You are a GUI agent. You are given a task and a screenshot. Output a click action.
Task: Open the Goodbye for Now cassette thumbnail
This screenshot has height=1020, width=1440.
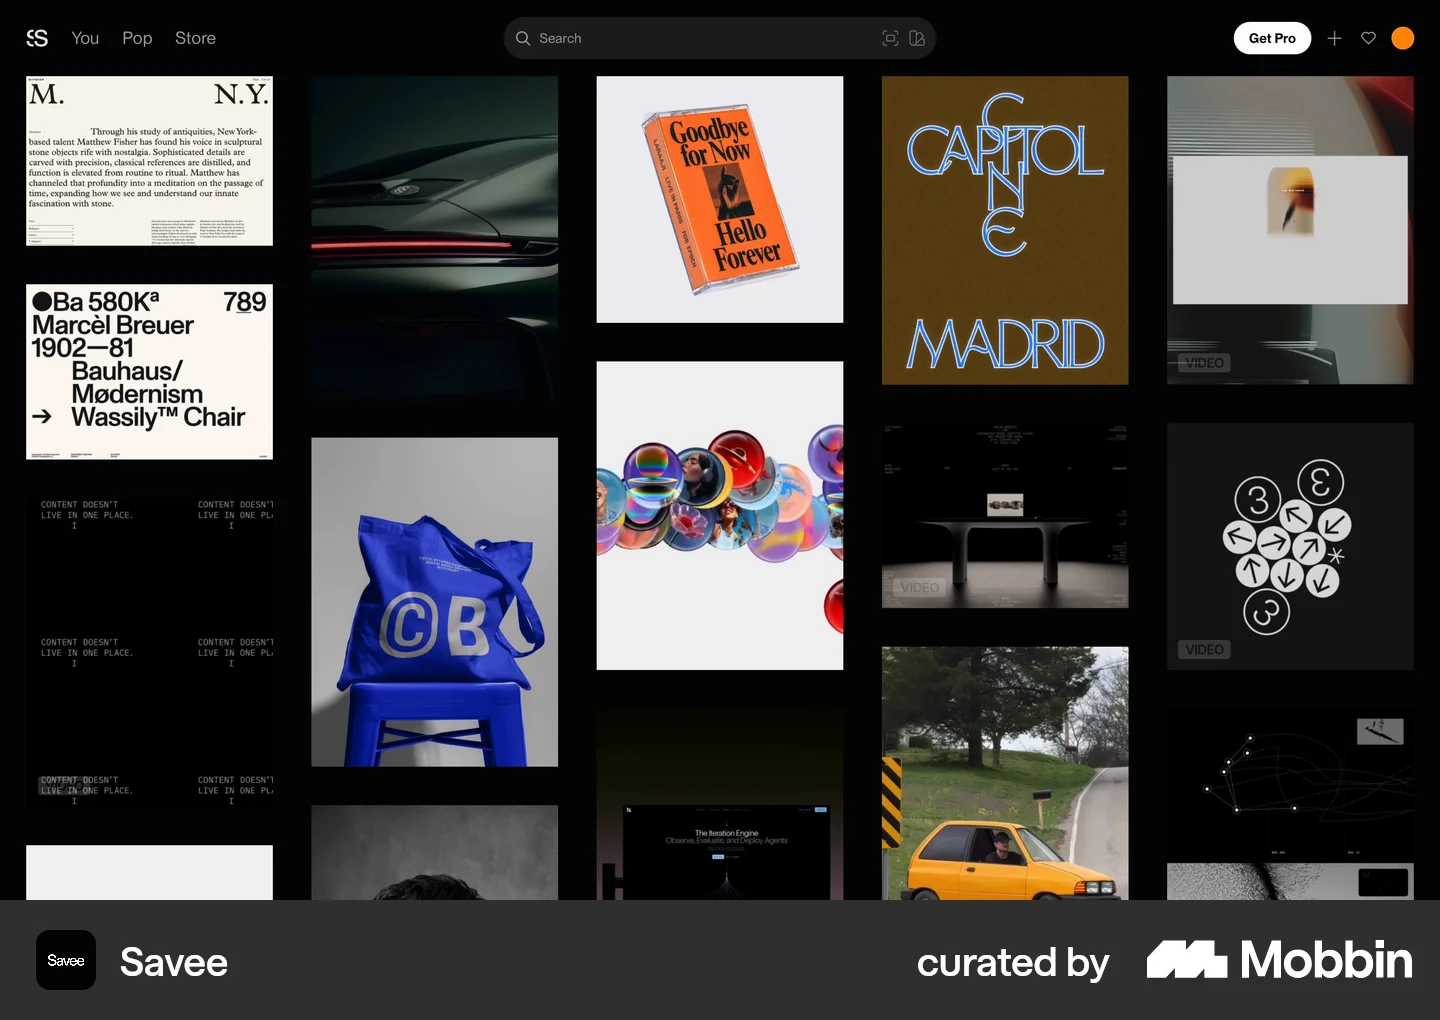coord(720,199)
